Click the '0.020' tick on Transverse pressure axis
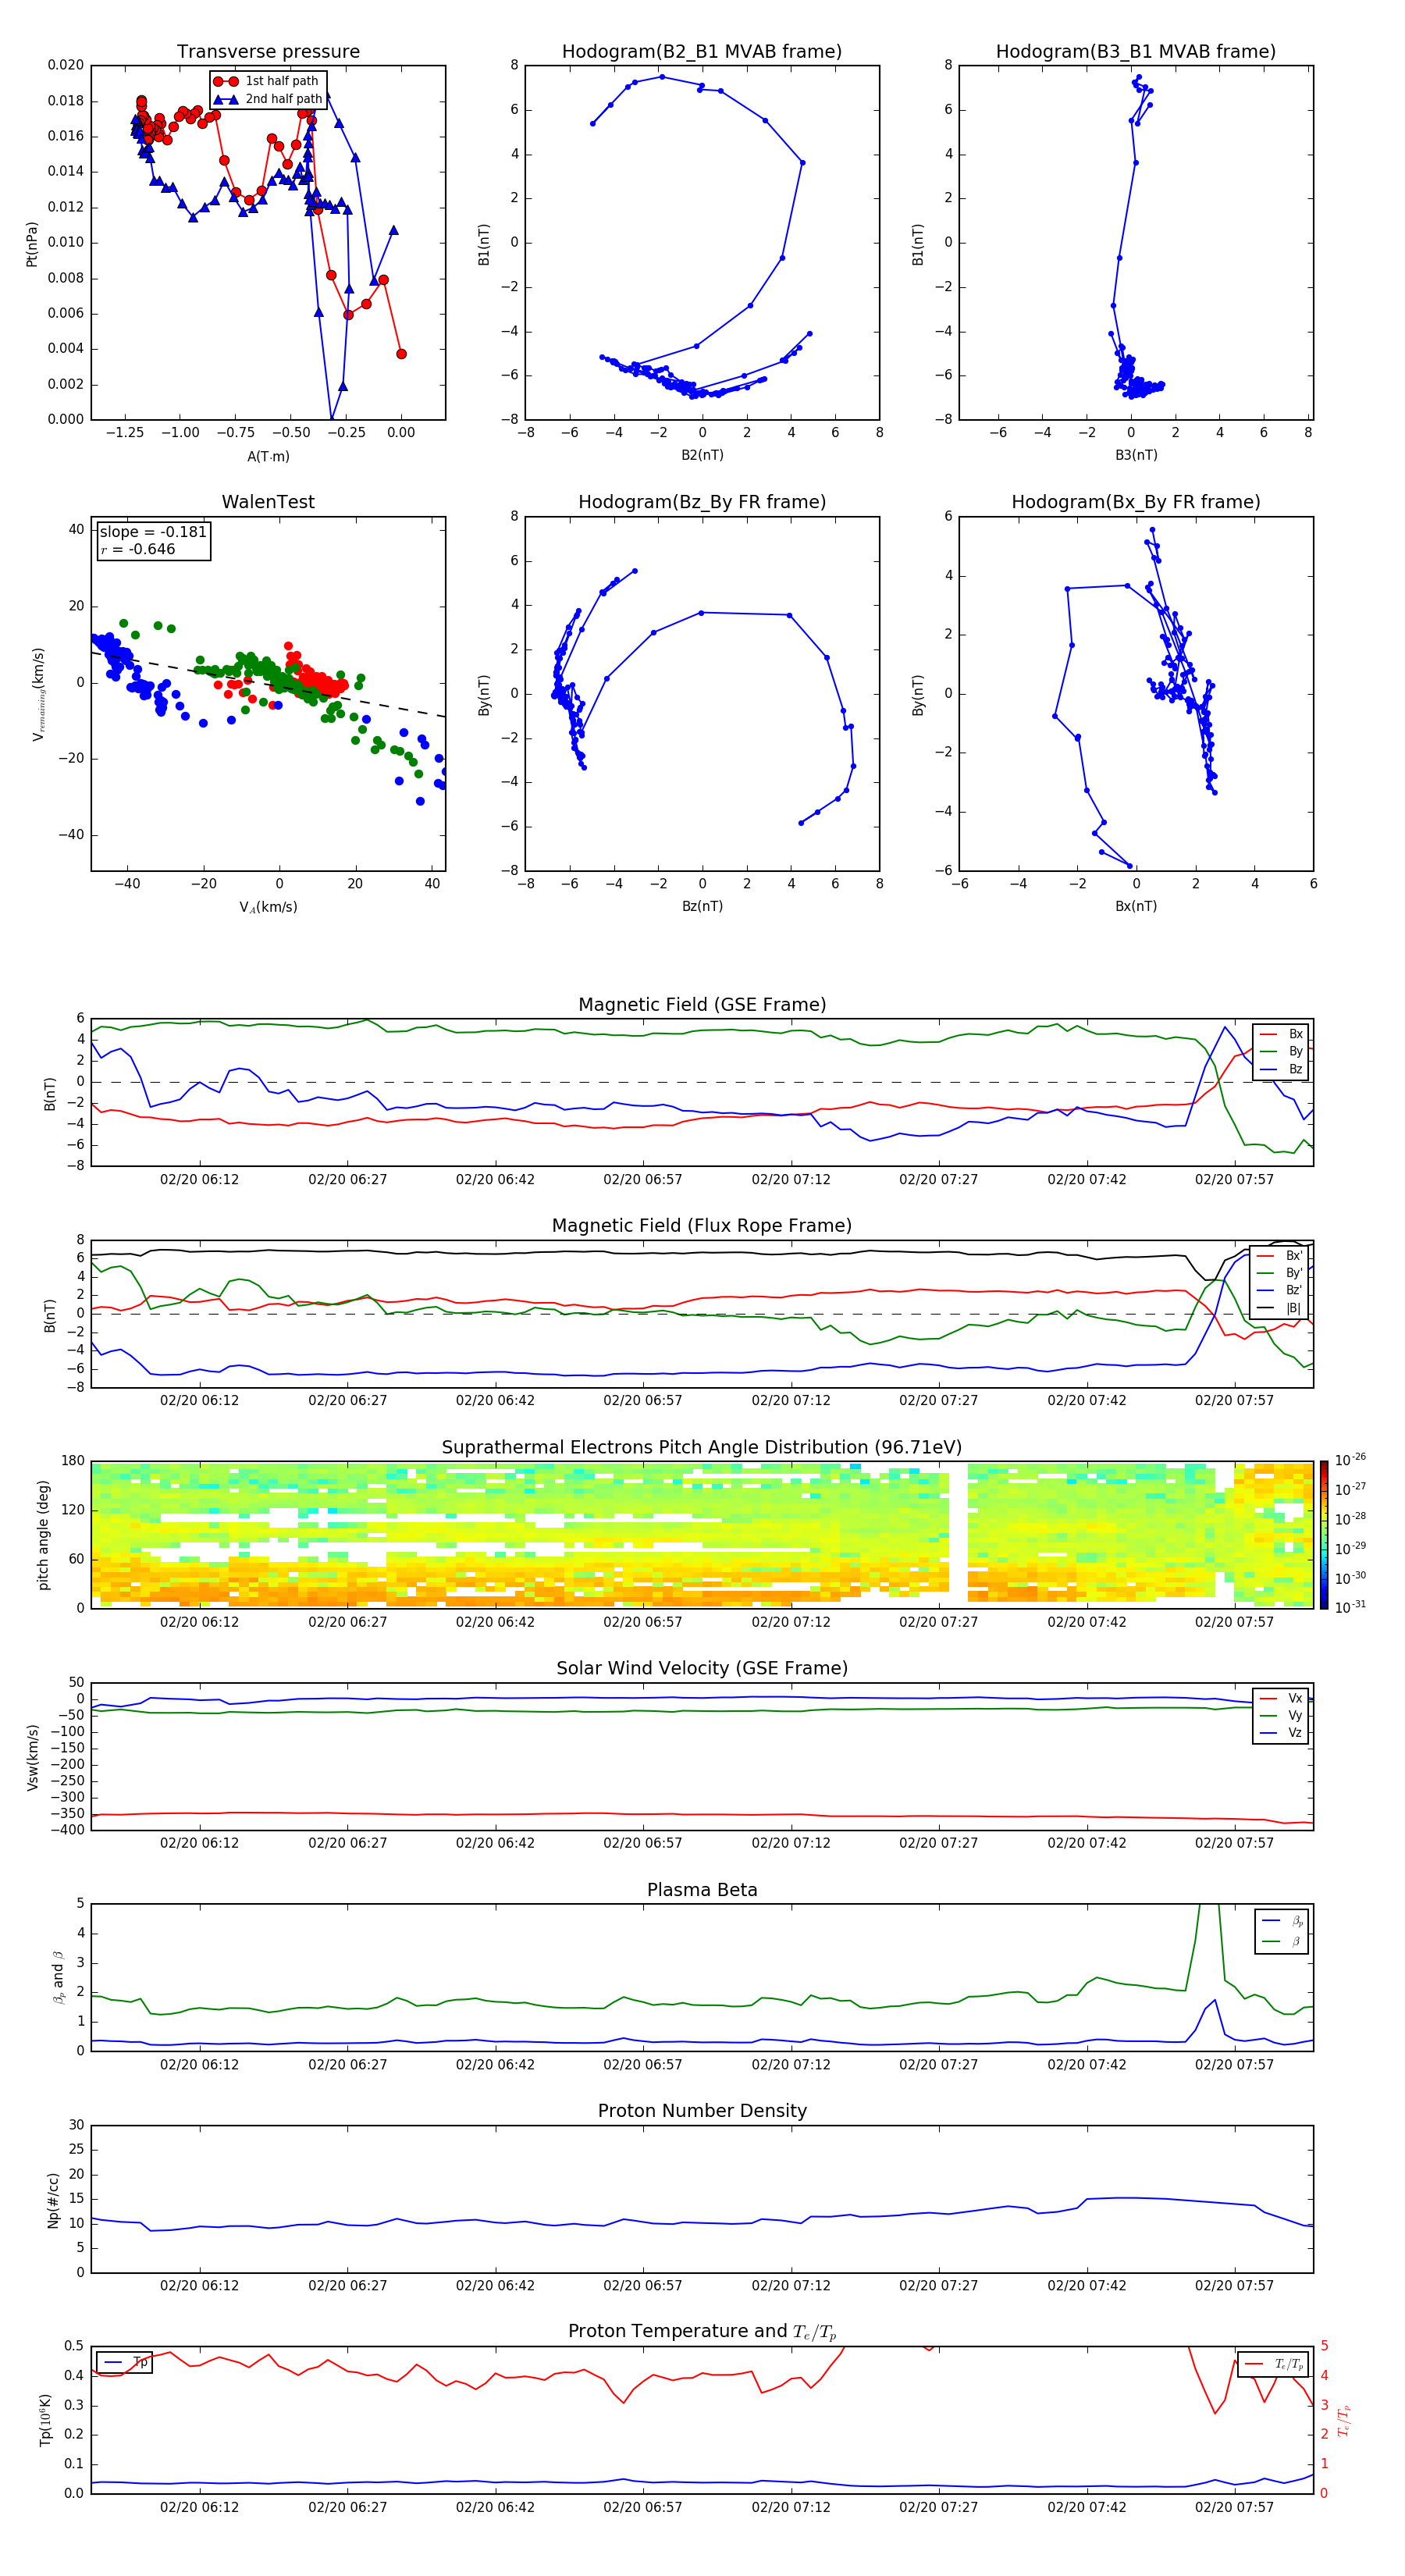Image resolution: width=1405 pixels, height=2576 pixels. point(66,65)
